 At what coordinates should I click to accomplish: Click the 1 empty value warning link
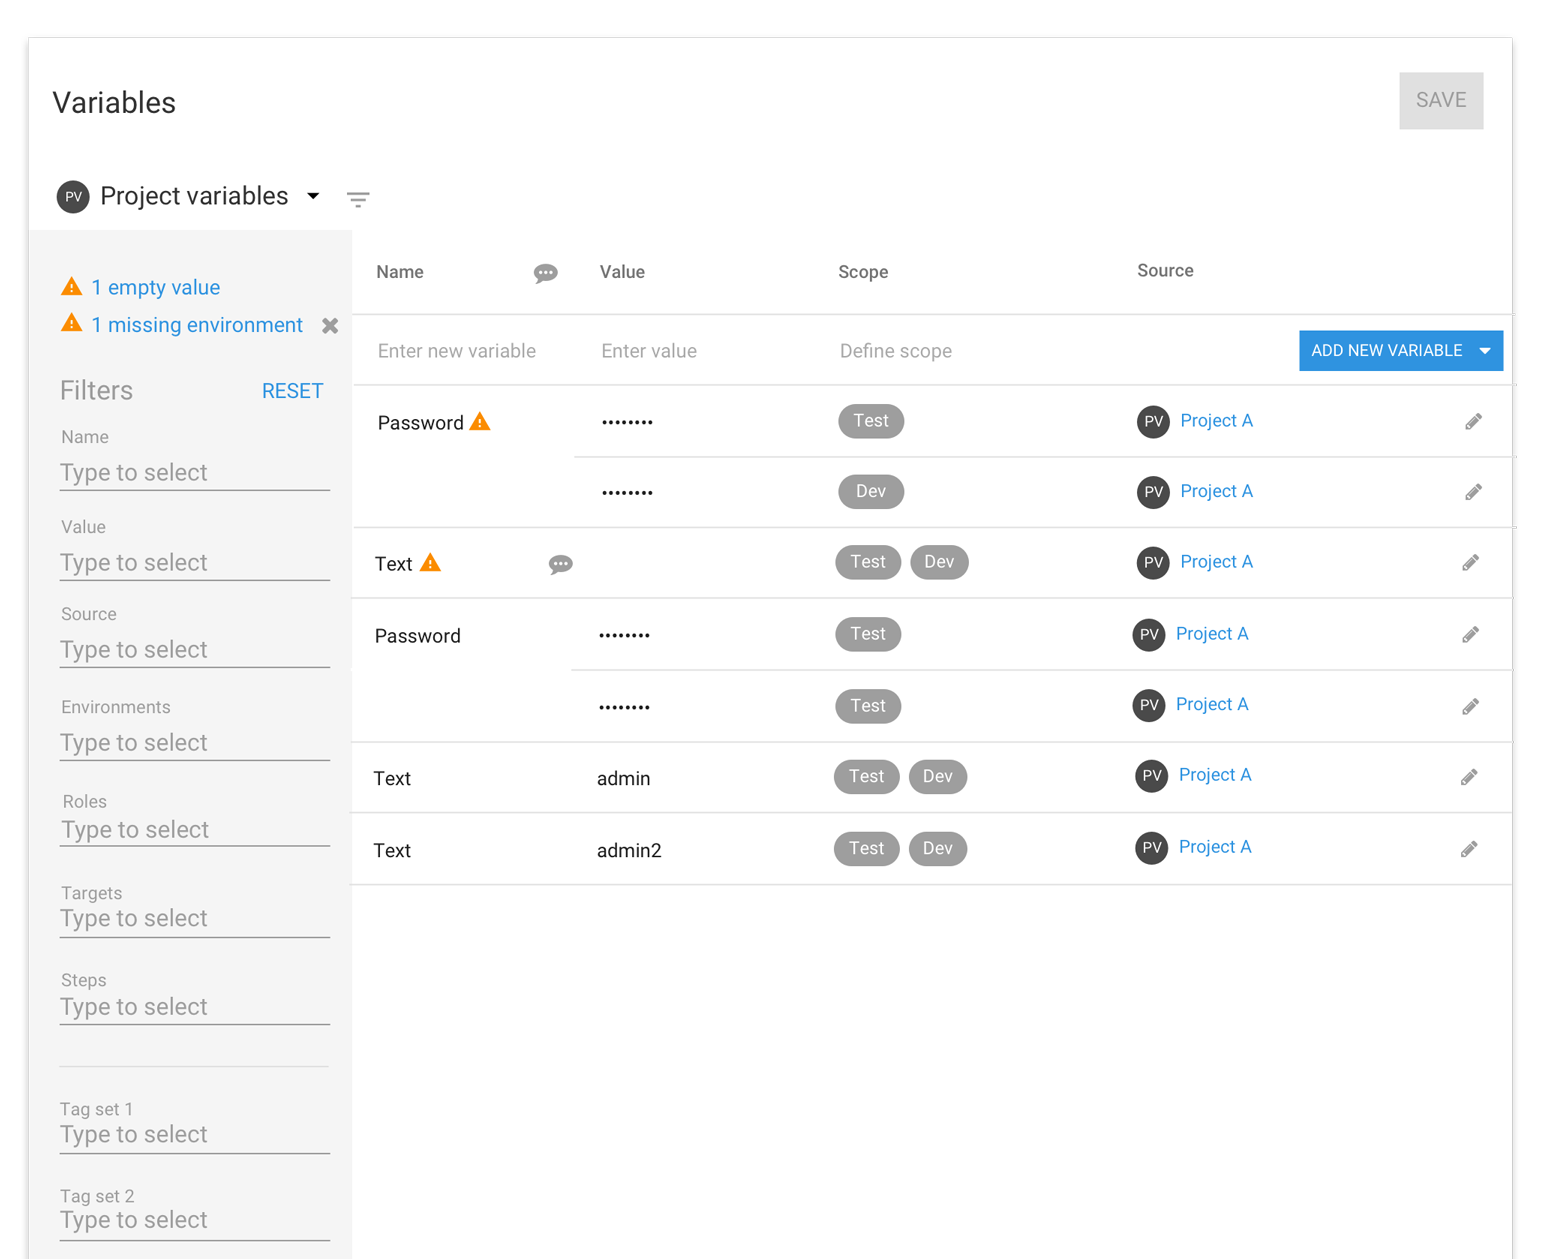(x=155, y=287)
